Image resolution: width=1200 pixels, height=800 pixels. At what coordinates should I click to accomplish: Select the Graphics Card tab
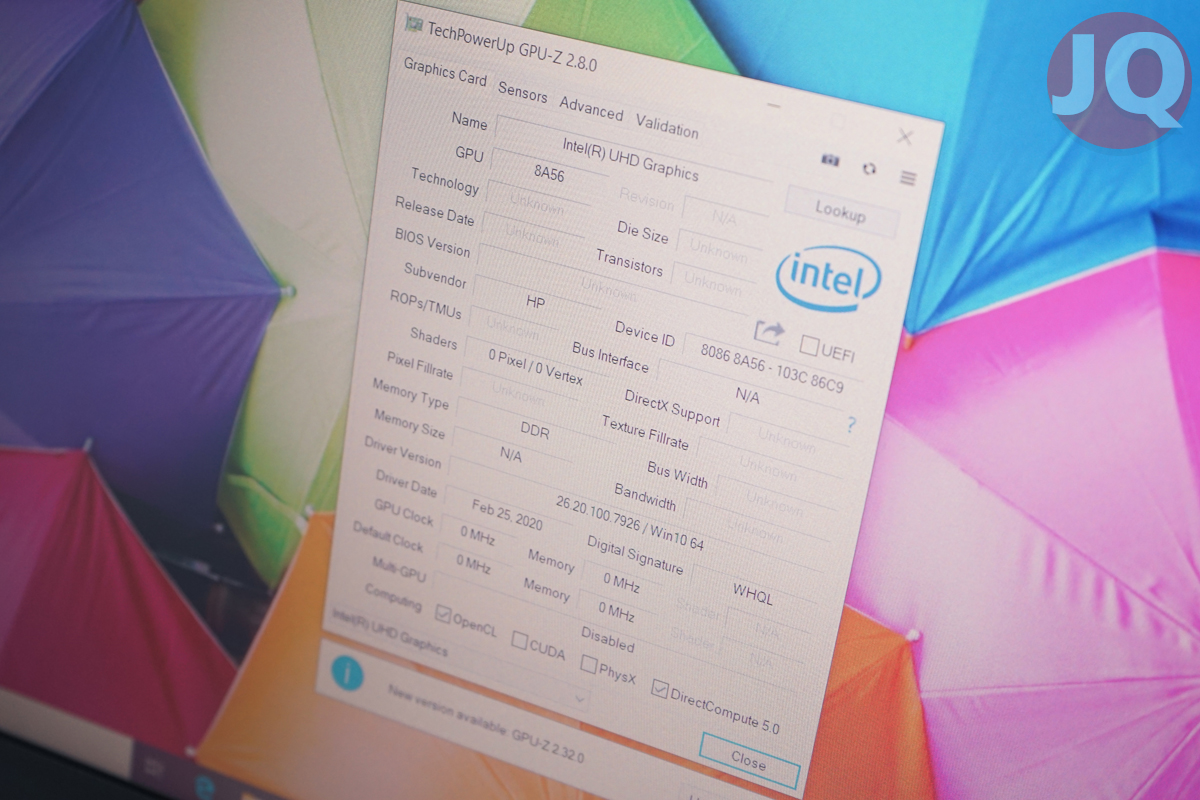(x=445, y=71)
